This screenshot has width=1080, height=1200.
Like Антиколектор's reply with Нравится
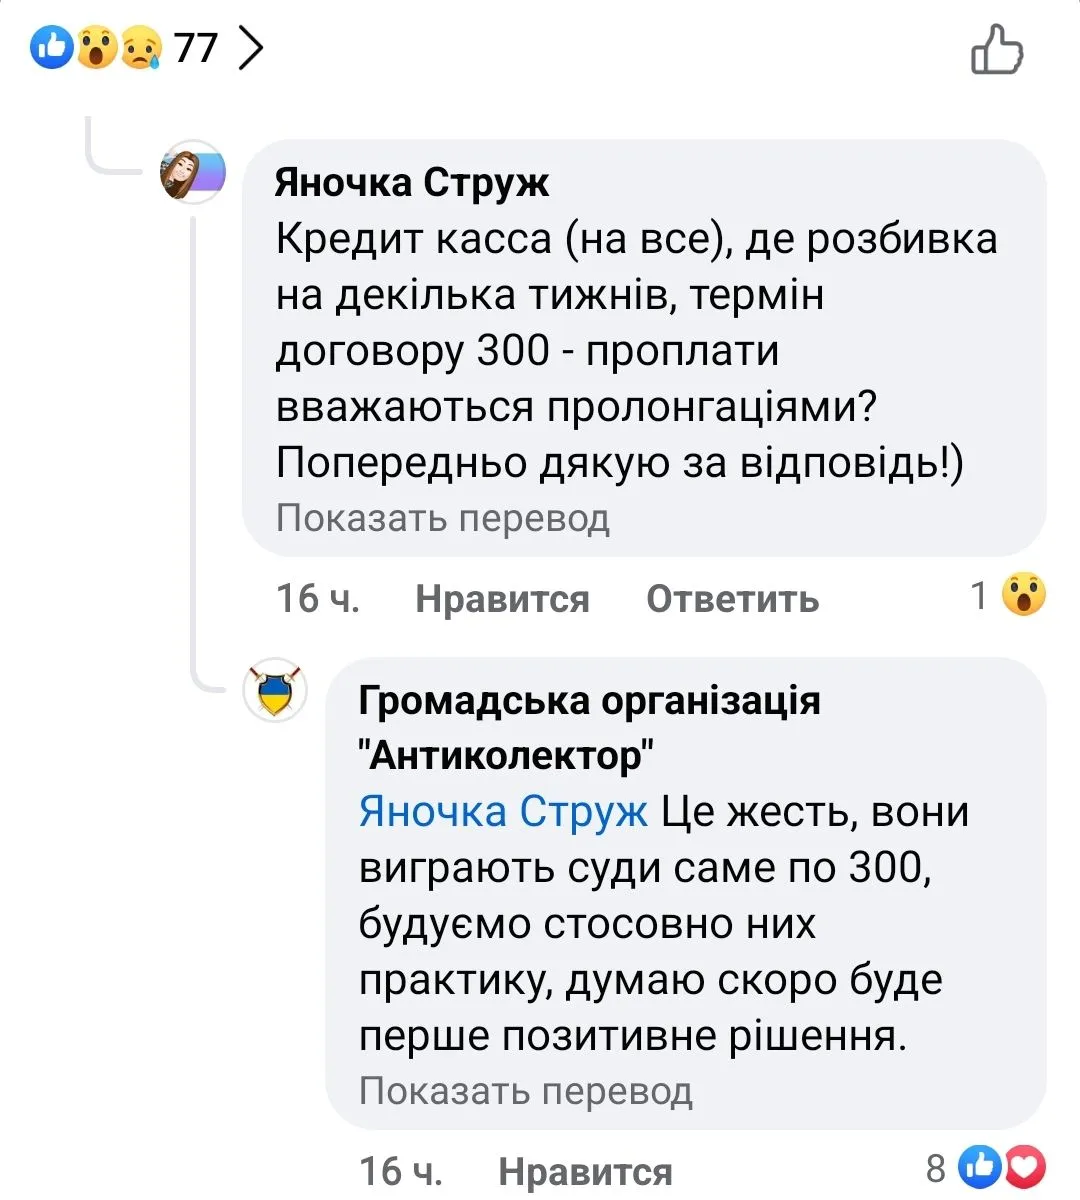585,1171
